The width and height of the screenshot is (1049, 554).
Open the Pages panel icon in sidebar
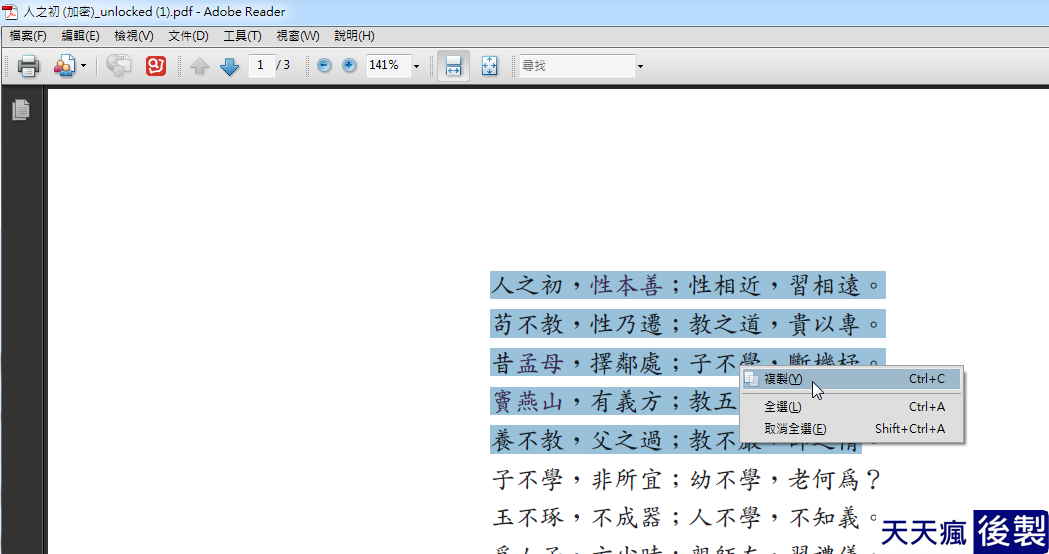point(21,110)
